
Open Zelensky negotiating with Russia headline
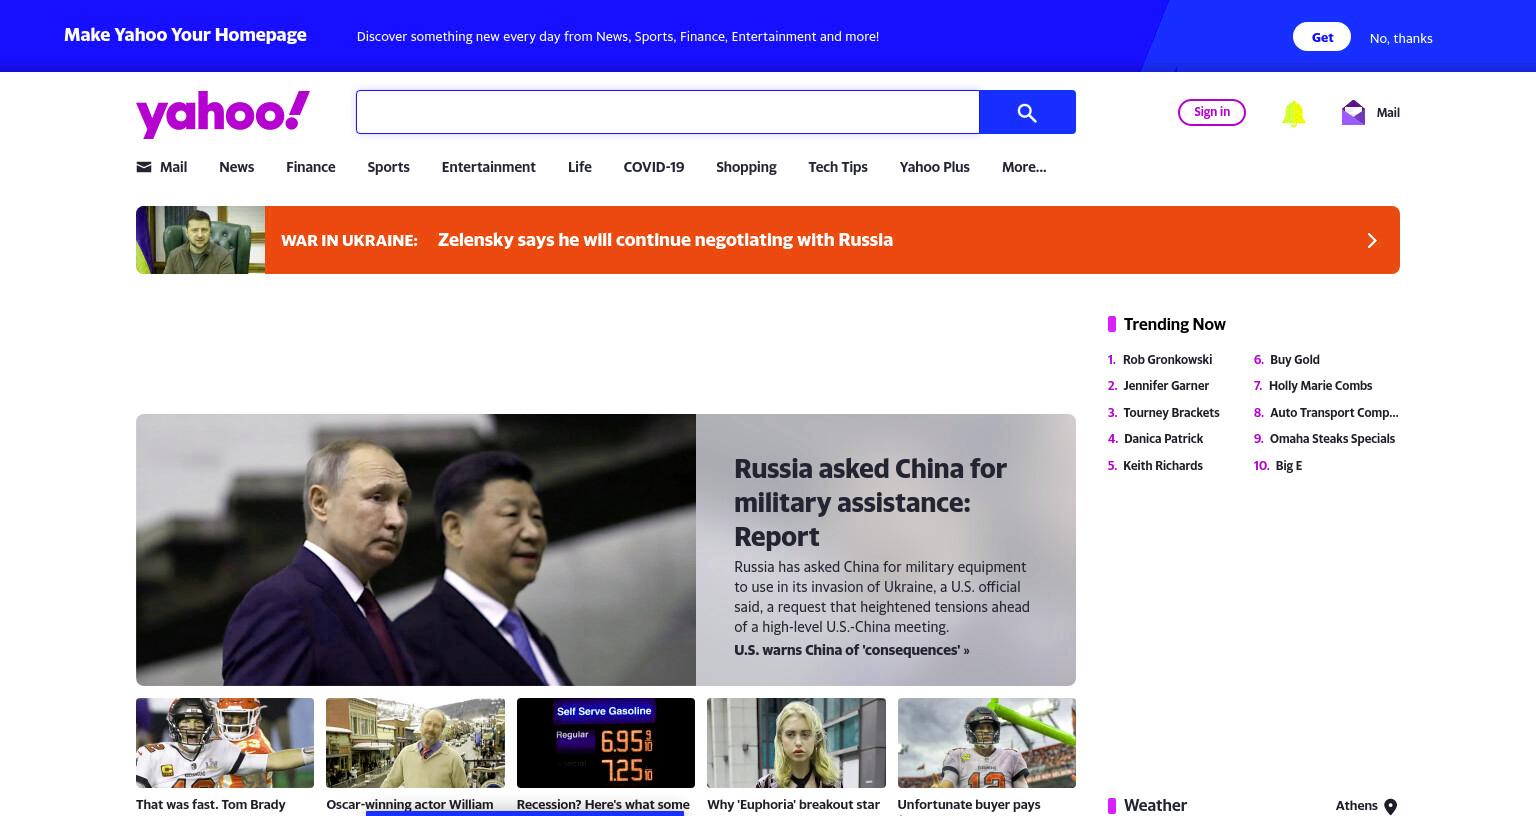click(x=665, y=240)
